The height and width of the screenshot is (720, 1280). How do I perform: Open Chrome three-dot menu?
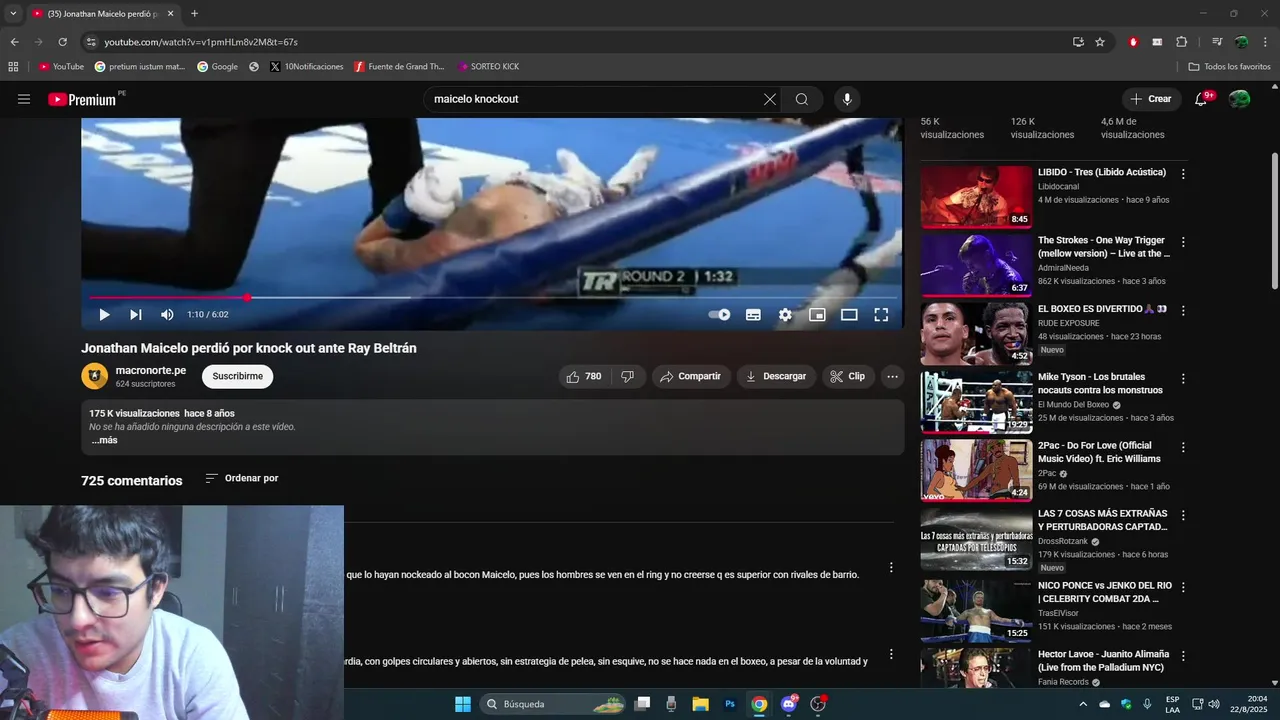point(1266,42)
